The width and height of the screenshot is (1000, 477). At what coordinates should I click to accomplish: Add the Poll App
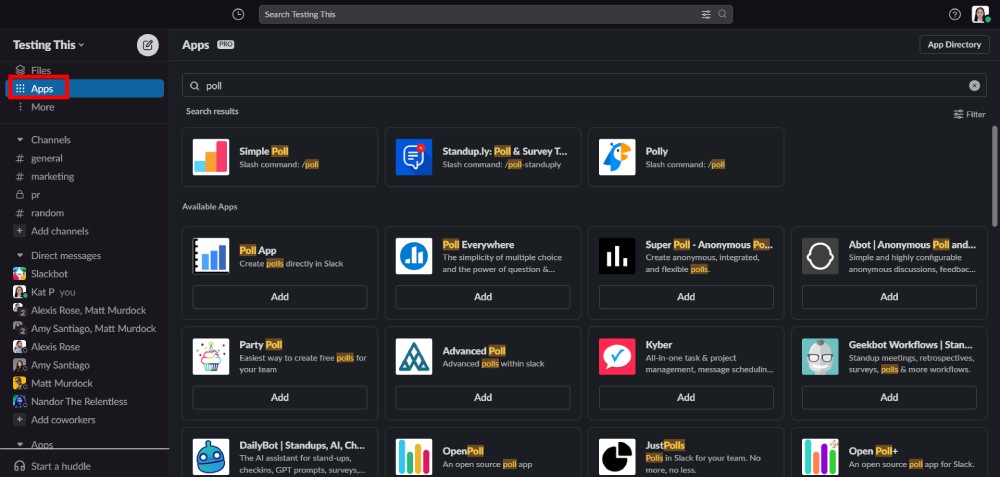click(280, 297)
